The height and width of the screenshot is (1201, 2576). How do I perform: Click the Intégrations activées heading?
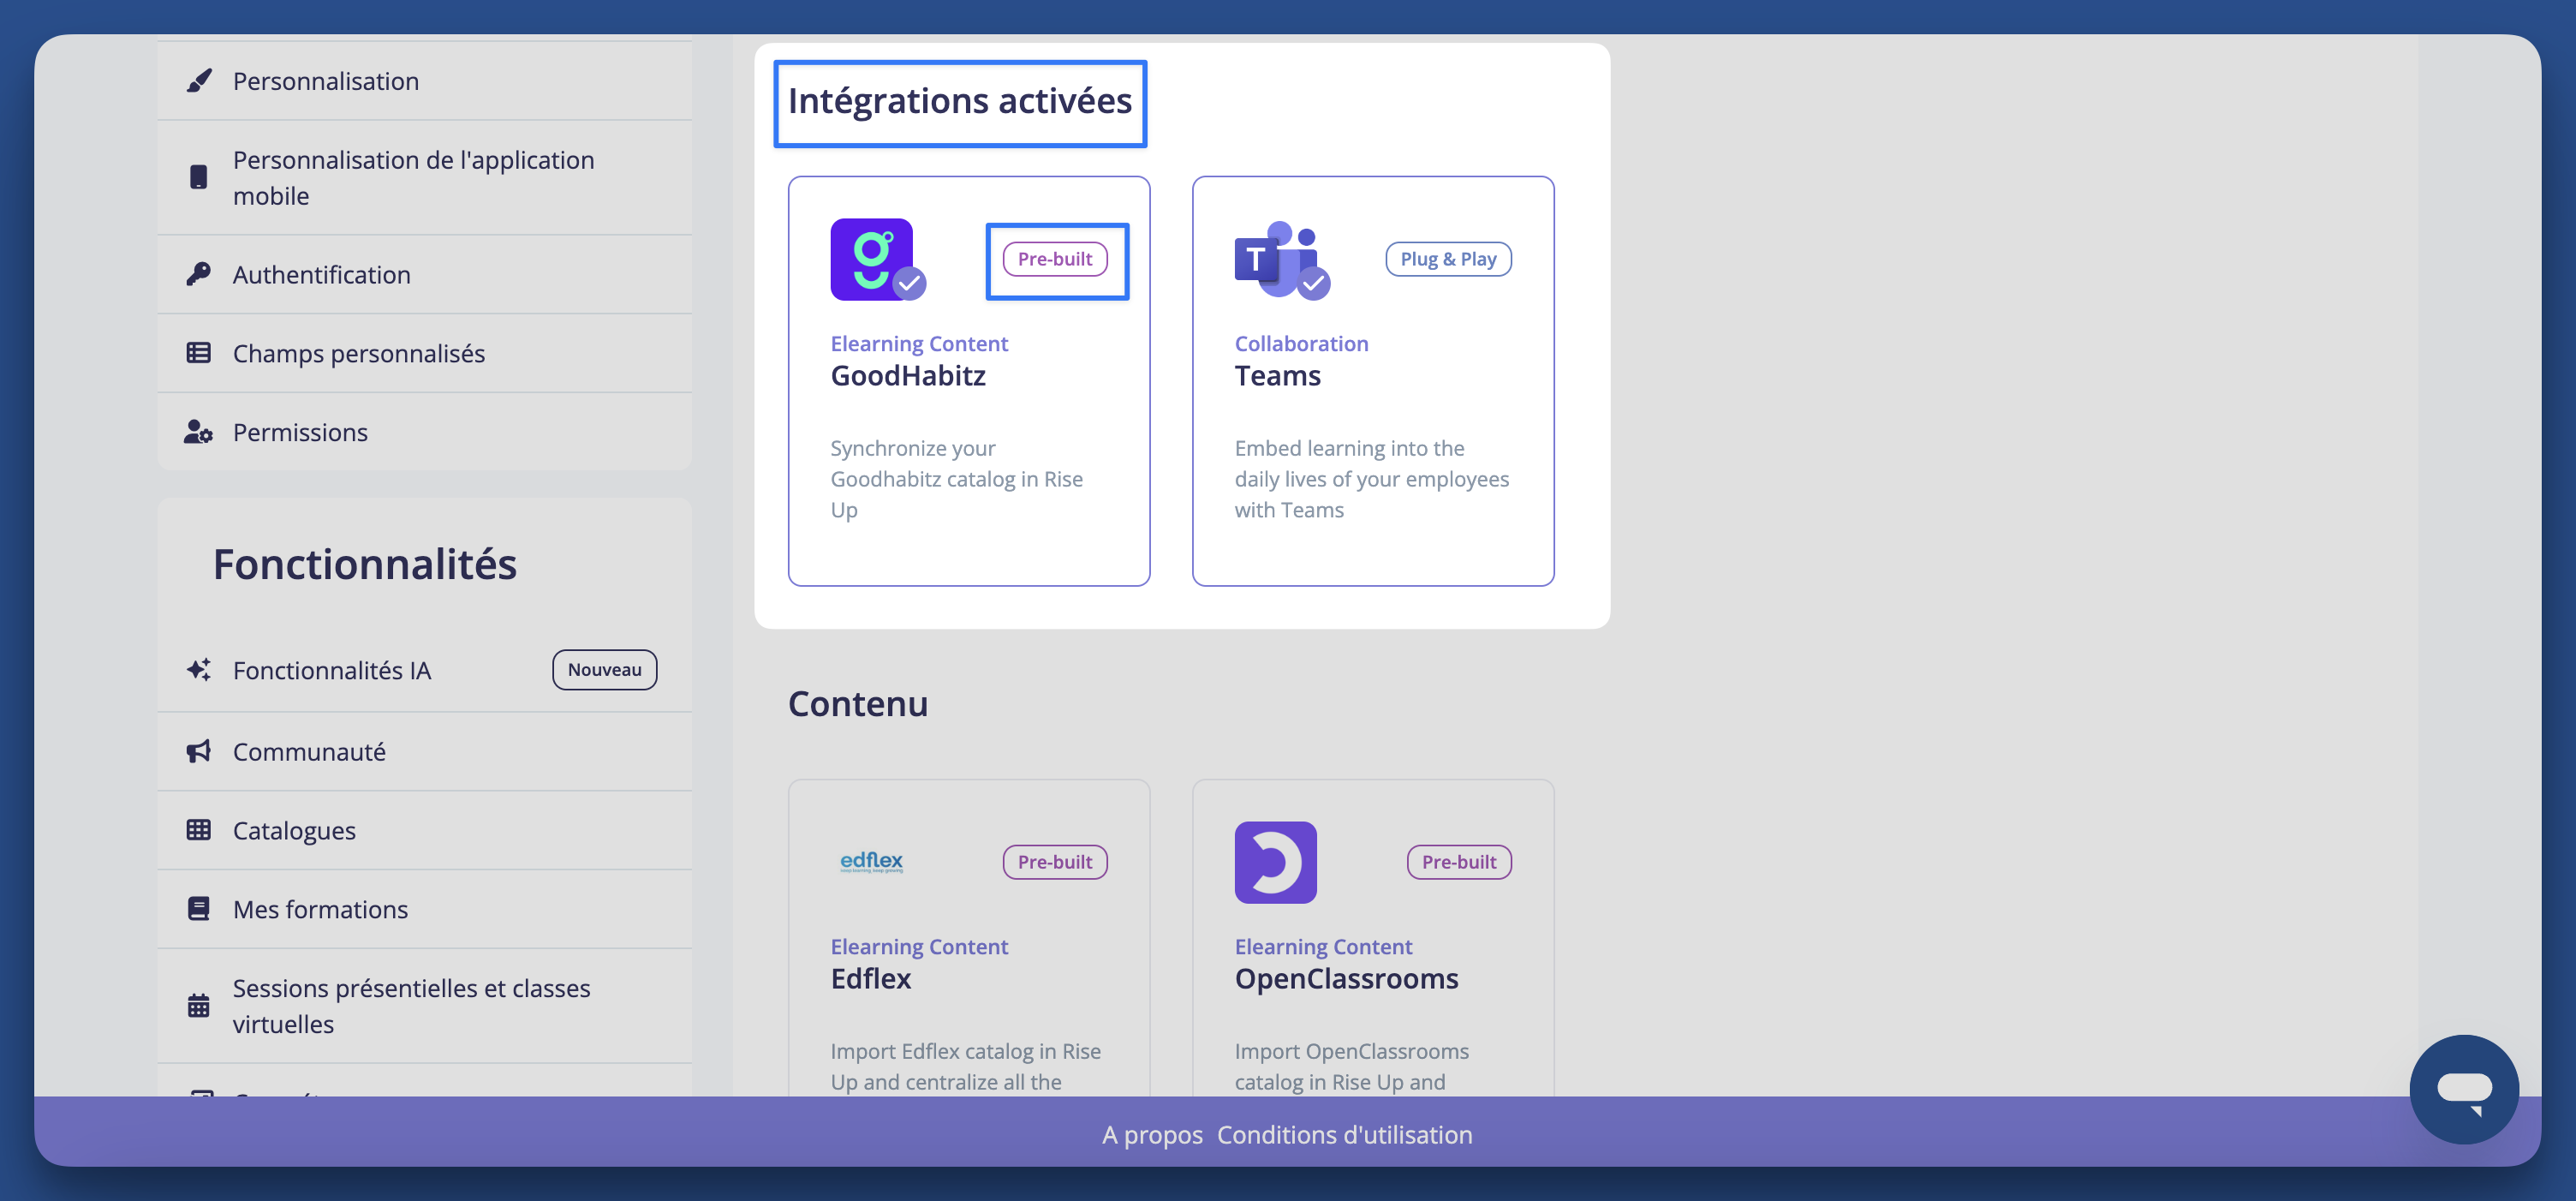959,101
